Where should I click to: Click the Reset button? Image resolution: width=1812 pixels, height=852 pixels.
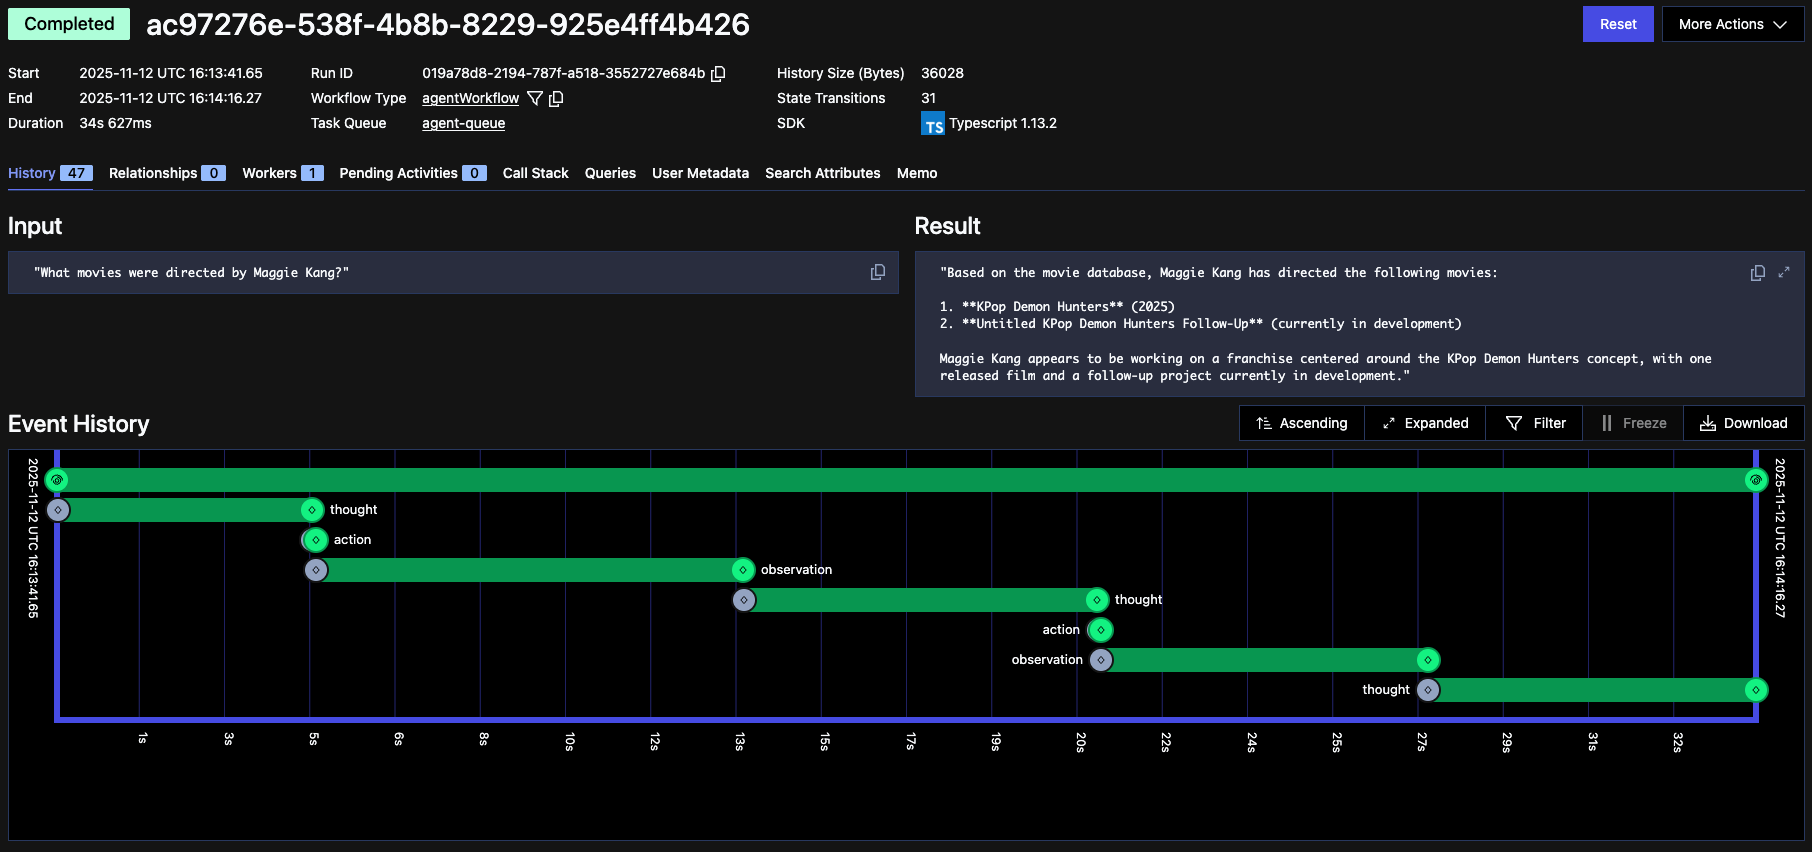1618,24
